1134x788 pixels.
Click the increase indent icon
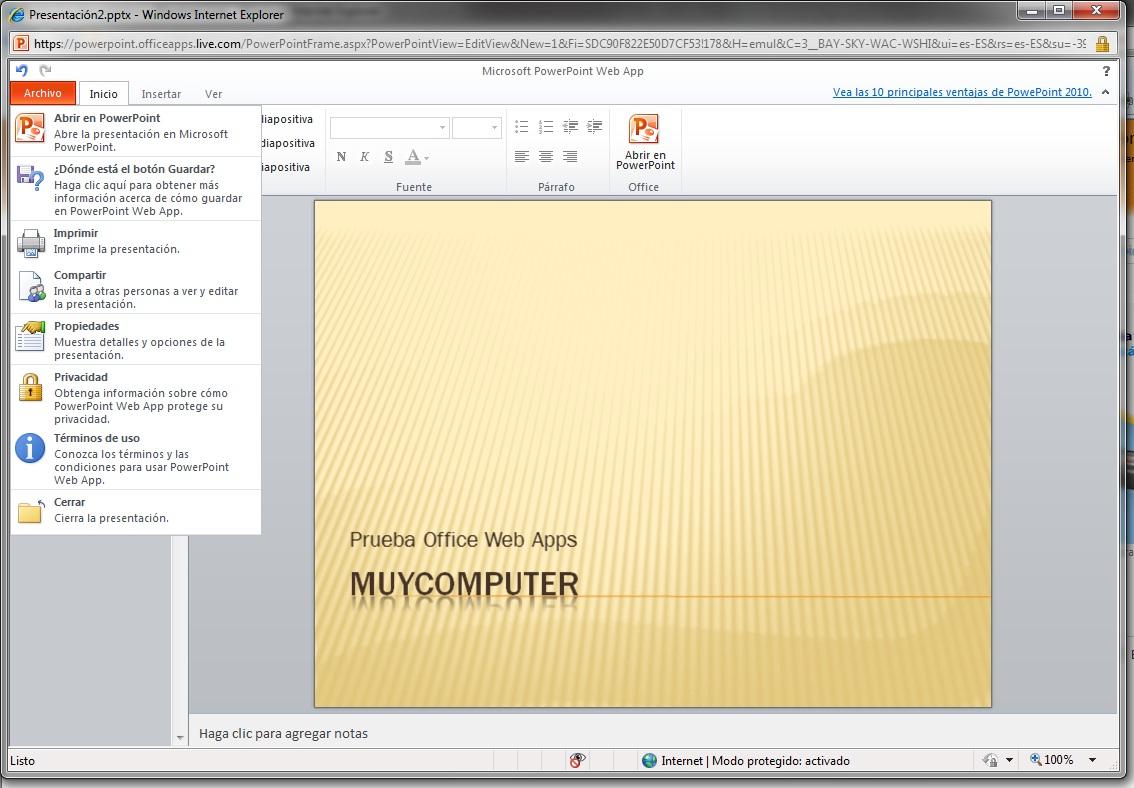pyautogui.click(x=594, y=127)
